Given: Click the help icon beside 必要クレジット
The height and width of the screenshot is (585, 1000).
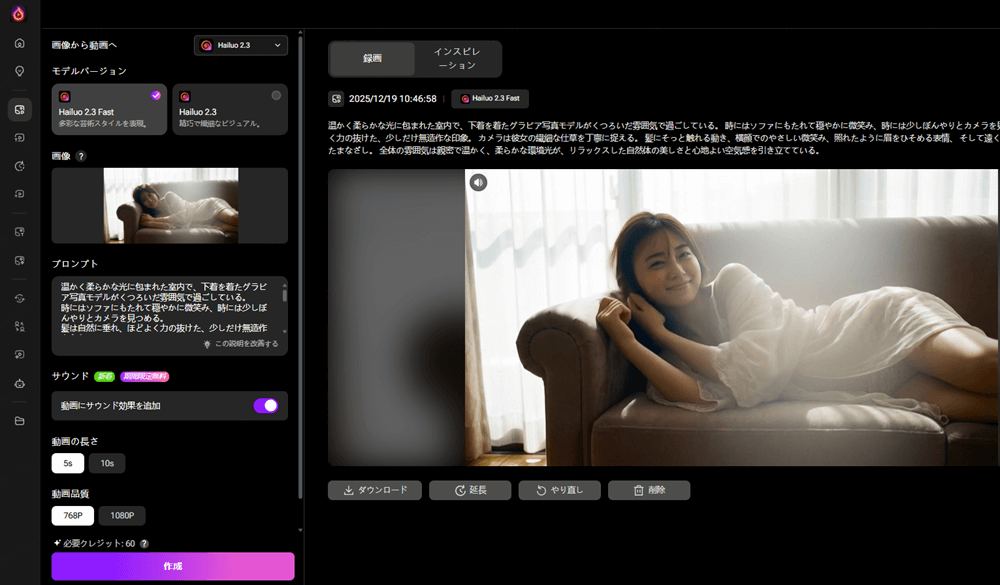Looking at the screenshot, I should [x=144, y=543].
